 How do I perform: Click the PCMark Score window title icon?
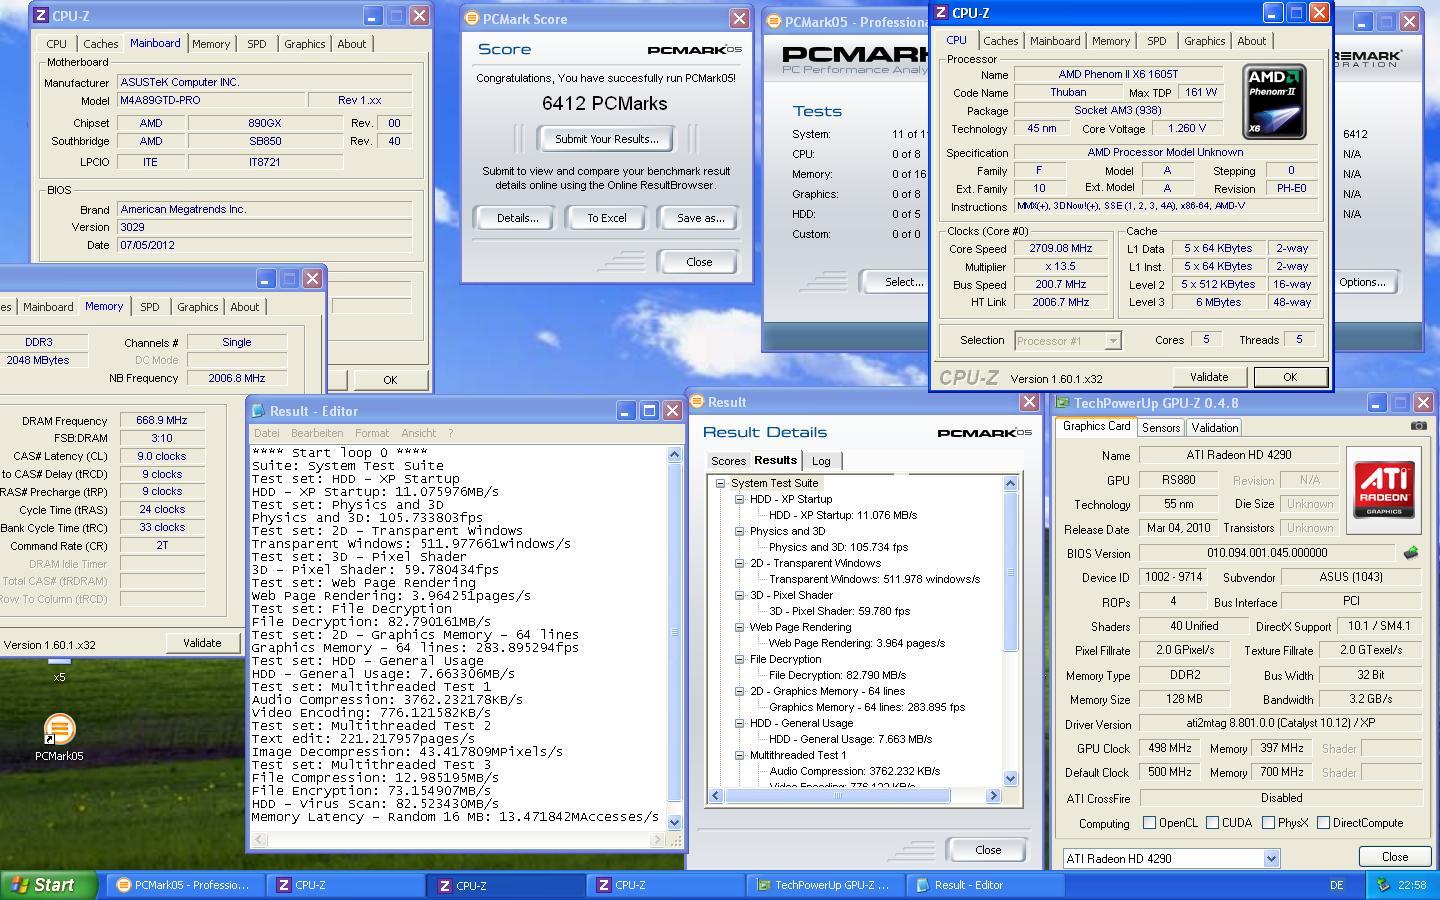[472, 19]
